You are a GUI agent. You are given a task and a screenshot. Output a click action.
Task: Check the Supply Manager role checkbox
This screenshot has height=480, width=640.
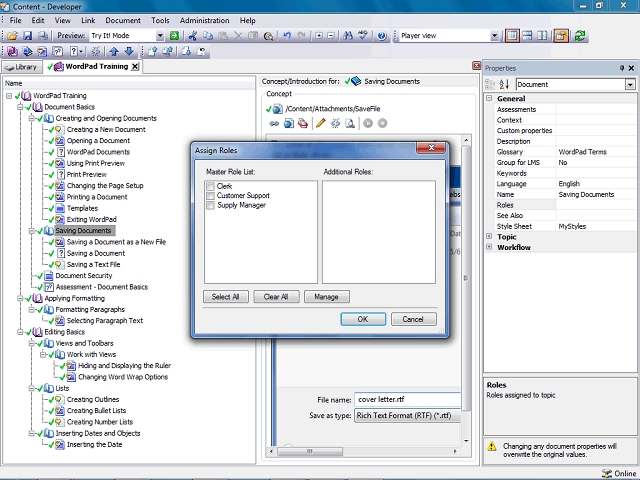(211, 205)
